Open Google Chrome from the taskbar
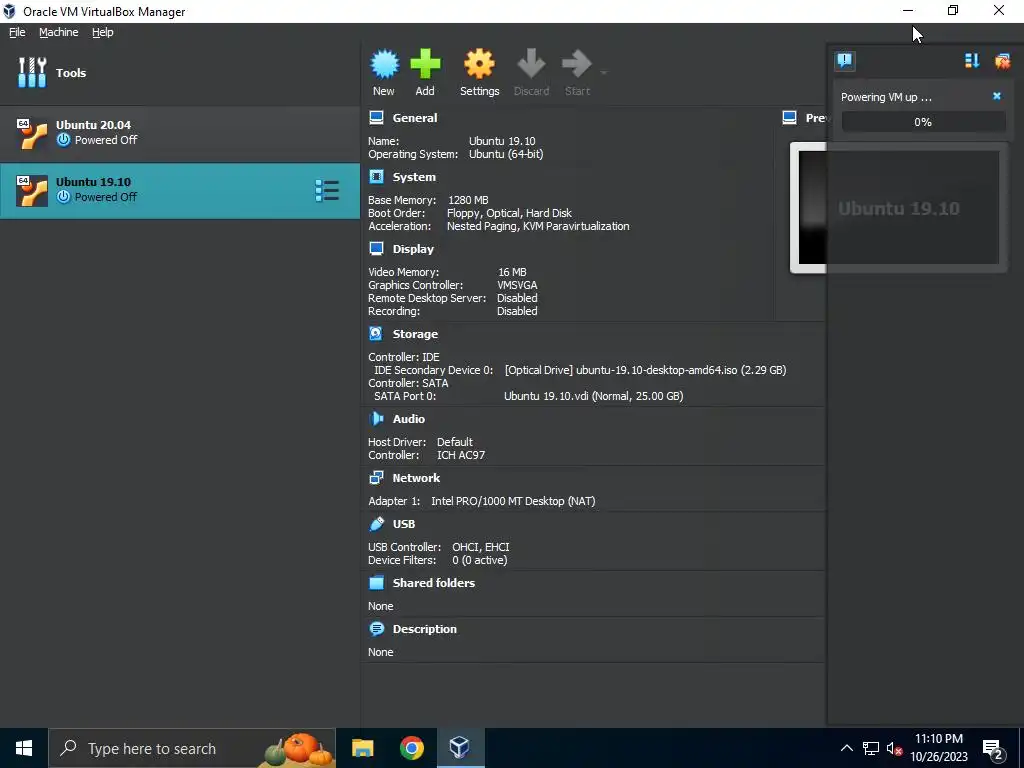 [411, 748]
